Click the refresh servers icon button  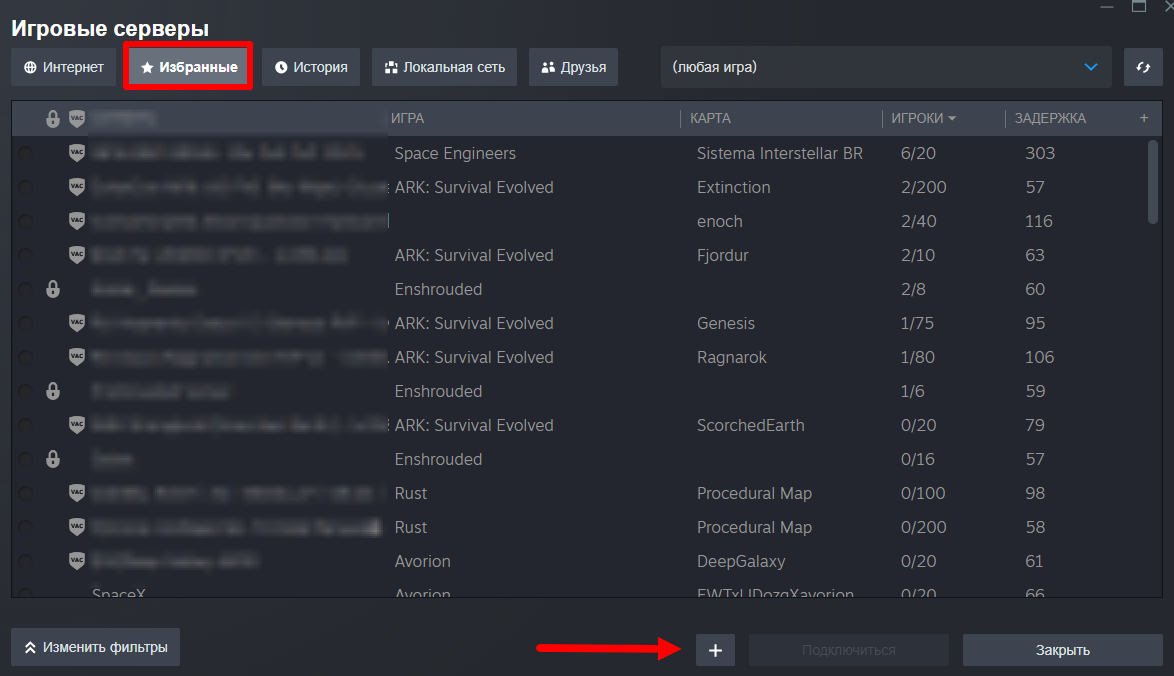(1143, 67)
